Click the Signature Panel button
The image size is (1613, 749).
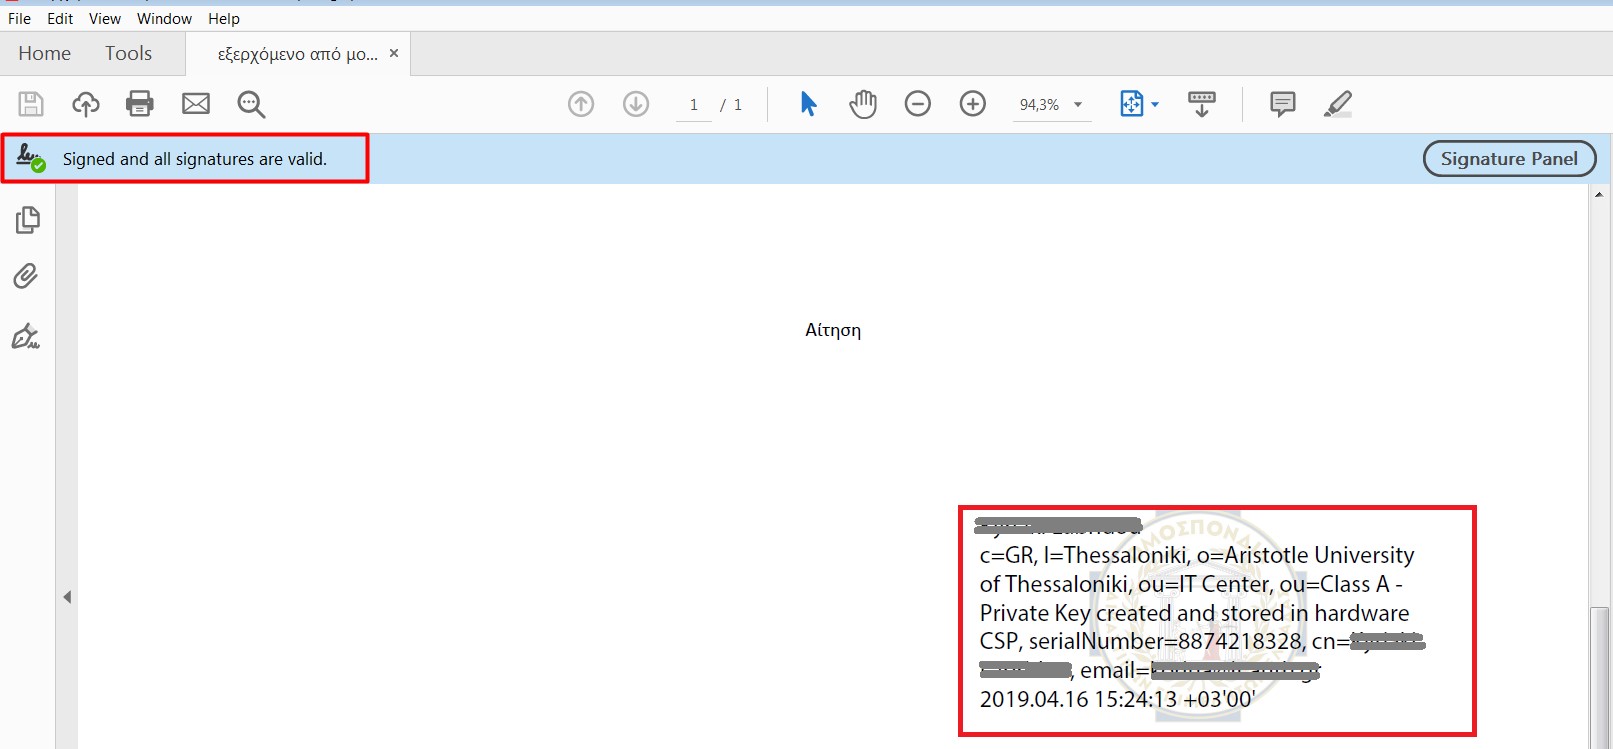coord(1508,159)
